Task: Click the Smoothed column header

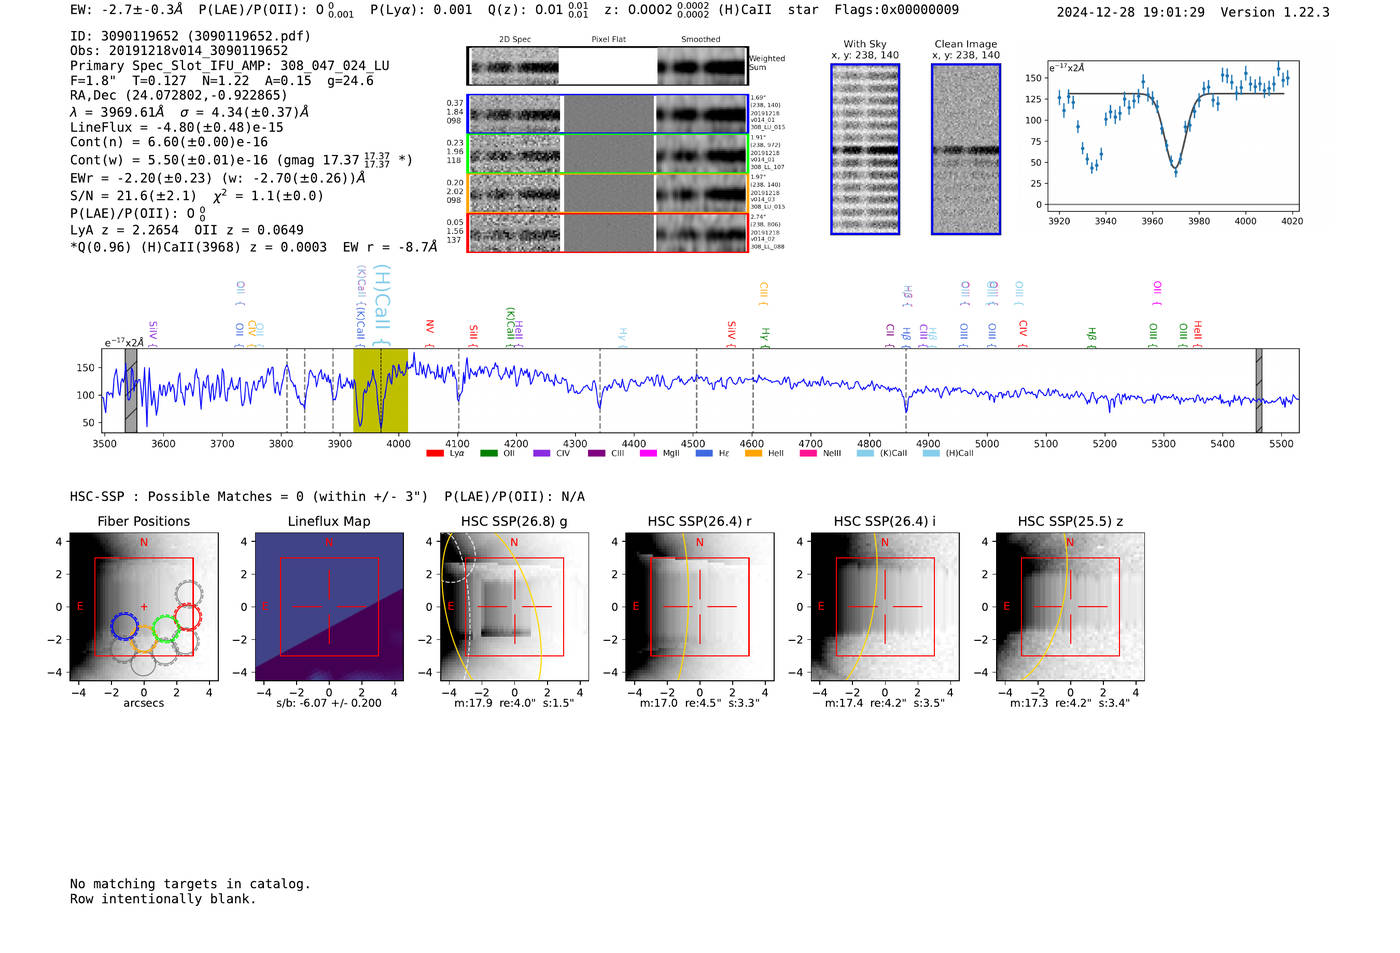Action: 701,40
